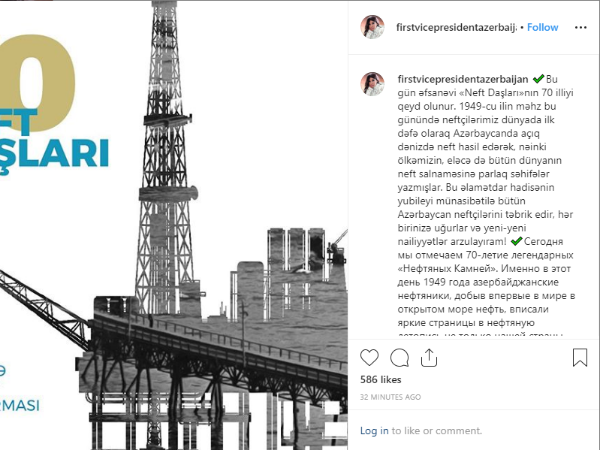Follow firstvicepresidentazerbaijan account
Image resolution: width=600 pixels, height=450 pixels.
(542, 28)
